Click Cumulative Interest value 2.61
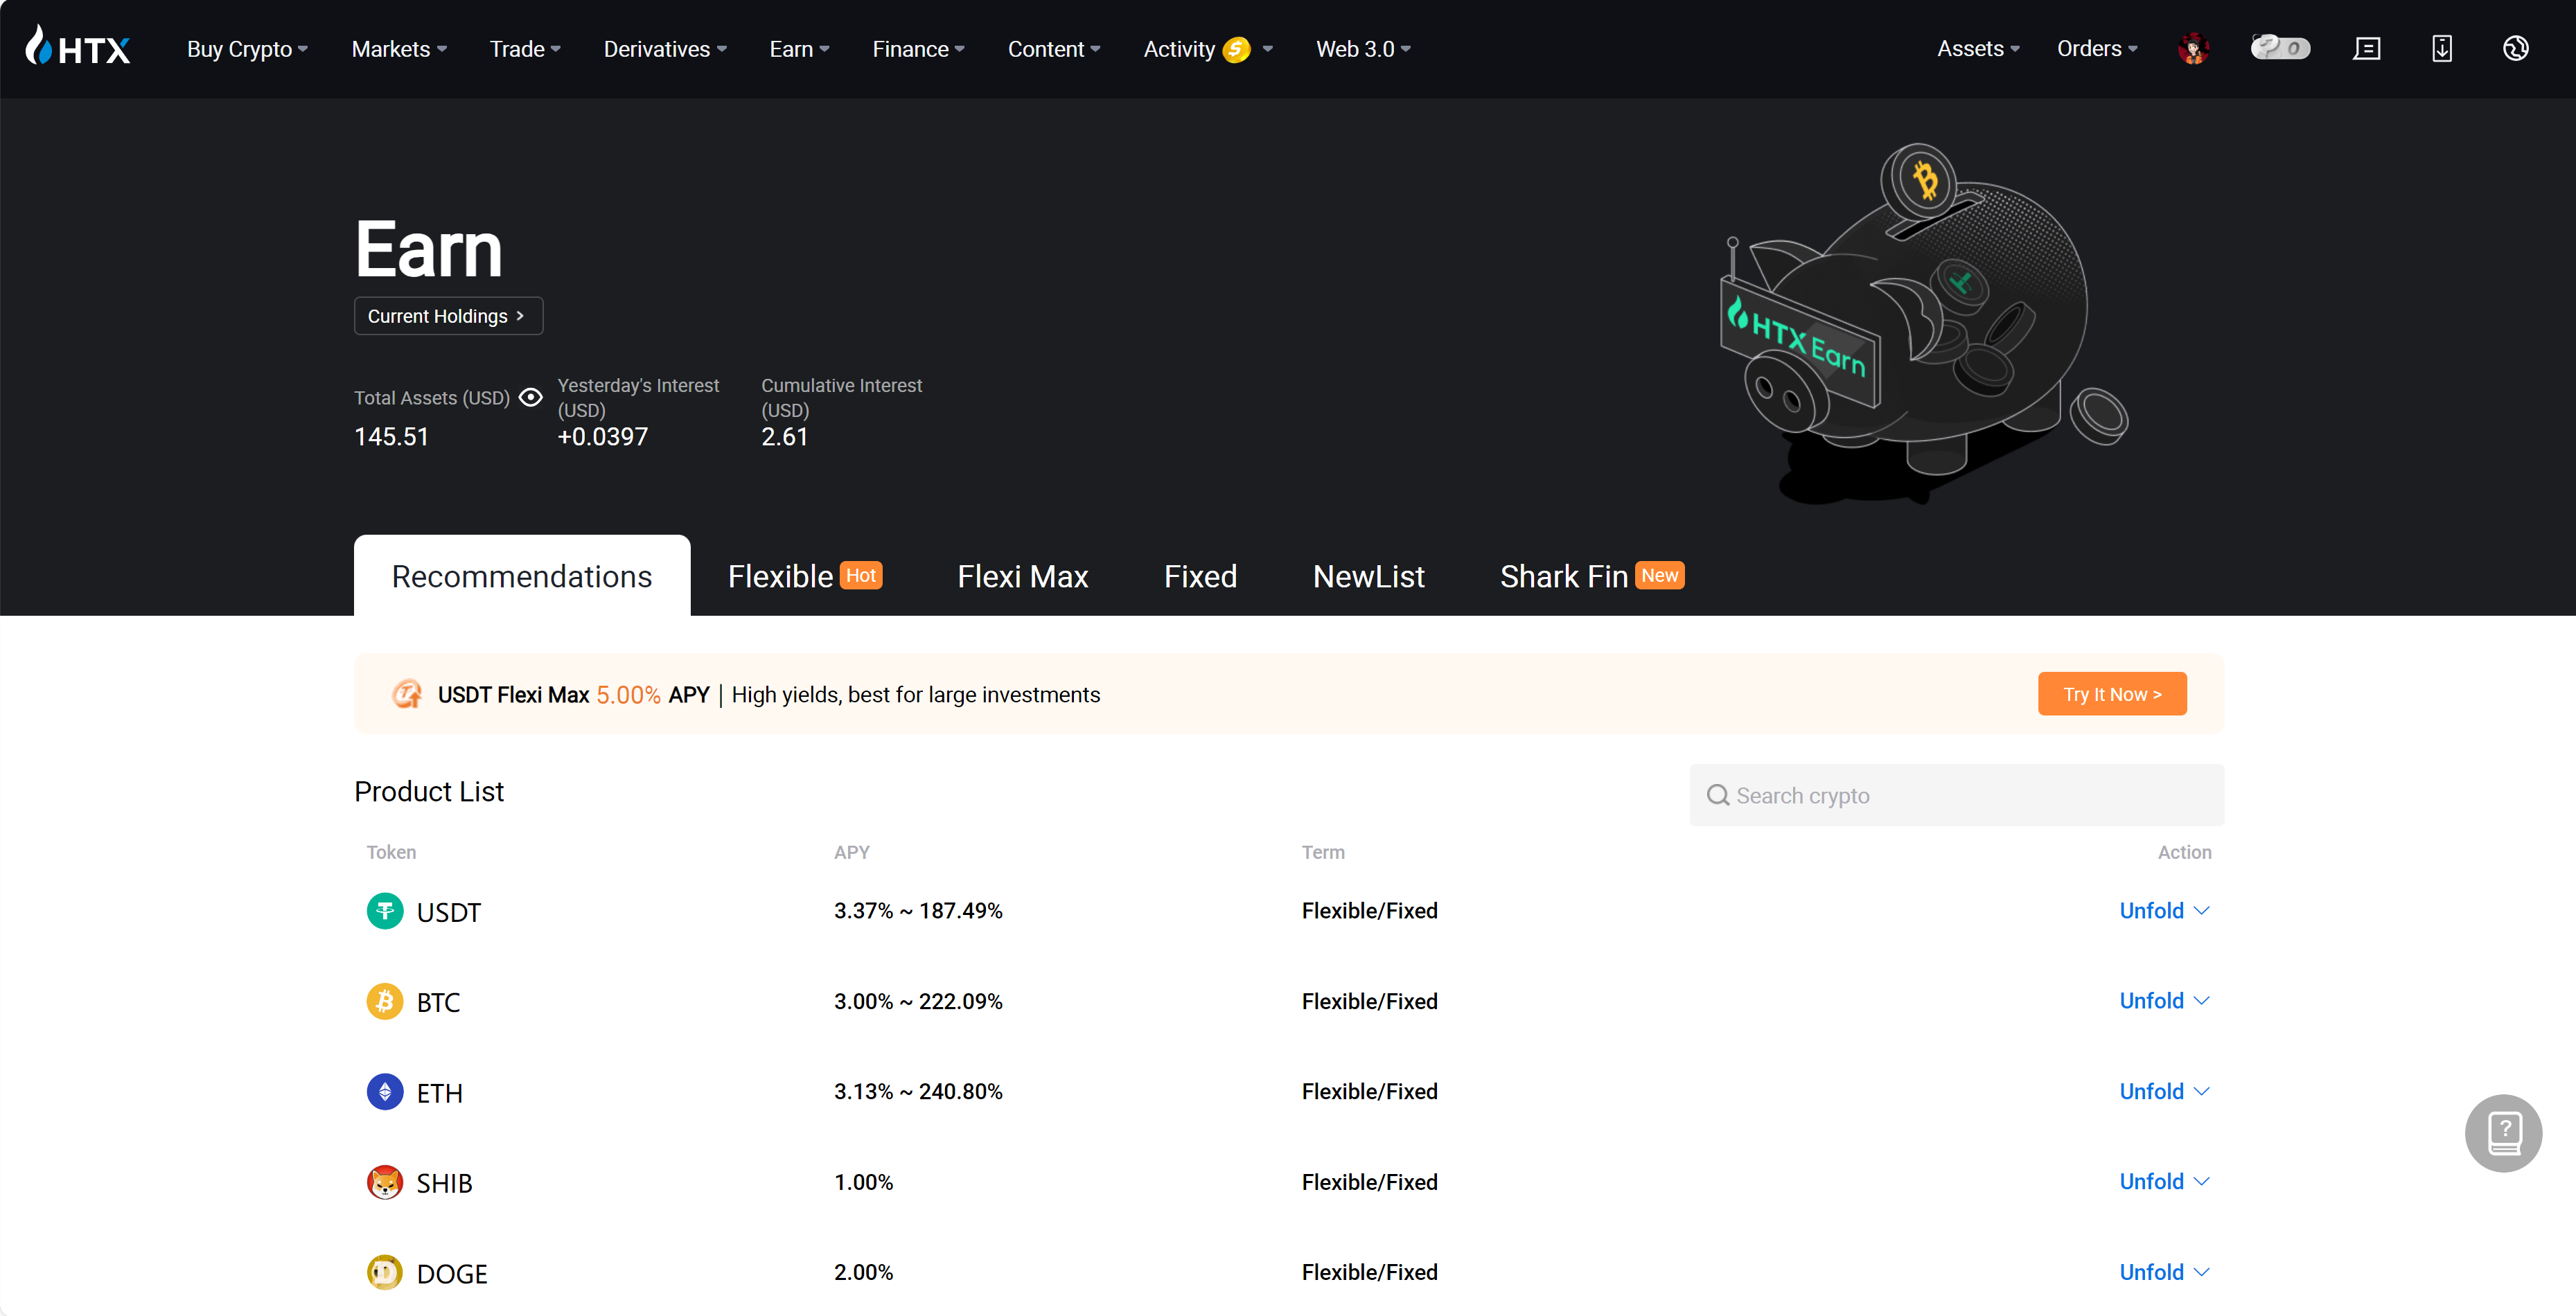The image size is (2576, 1316). pyautogui.click(x=784, y=436)
